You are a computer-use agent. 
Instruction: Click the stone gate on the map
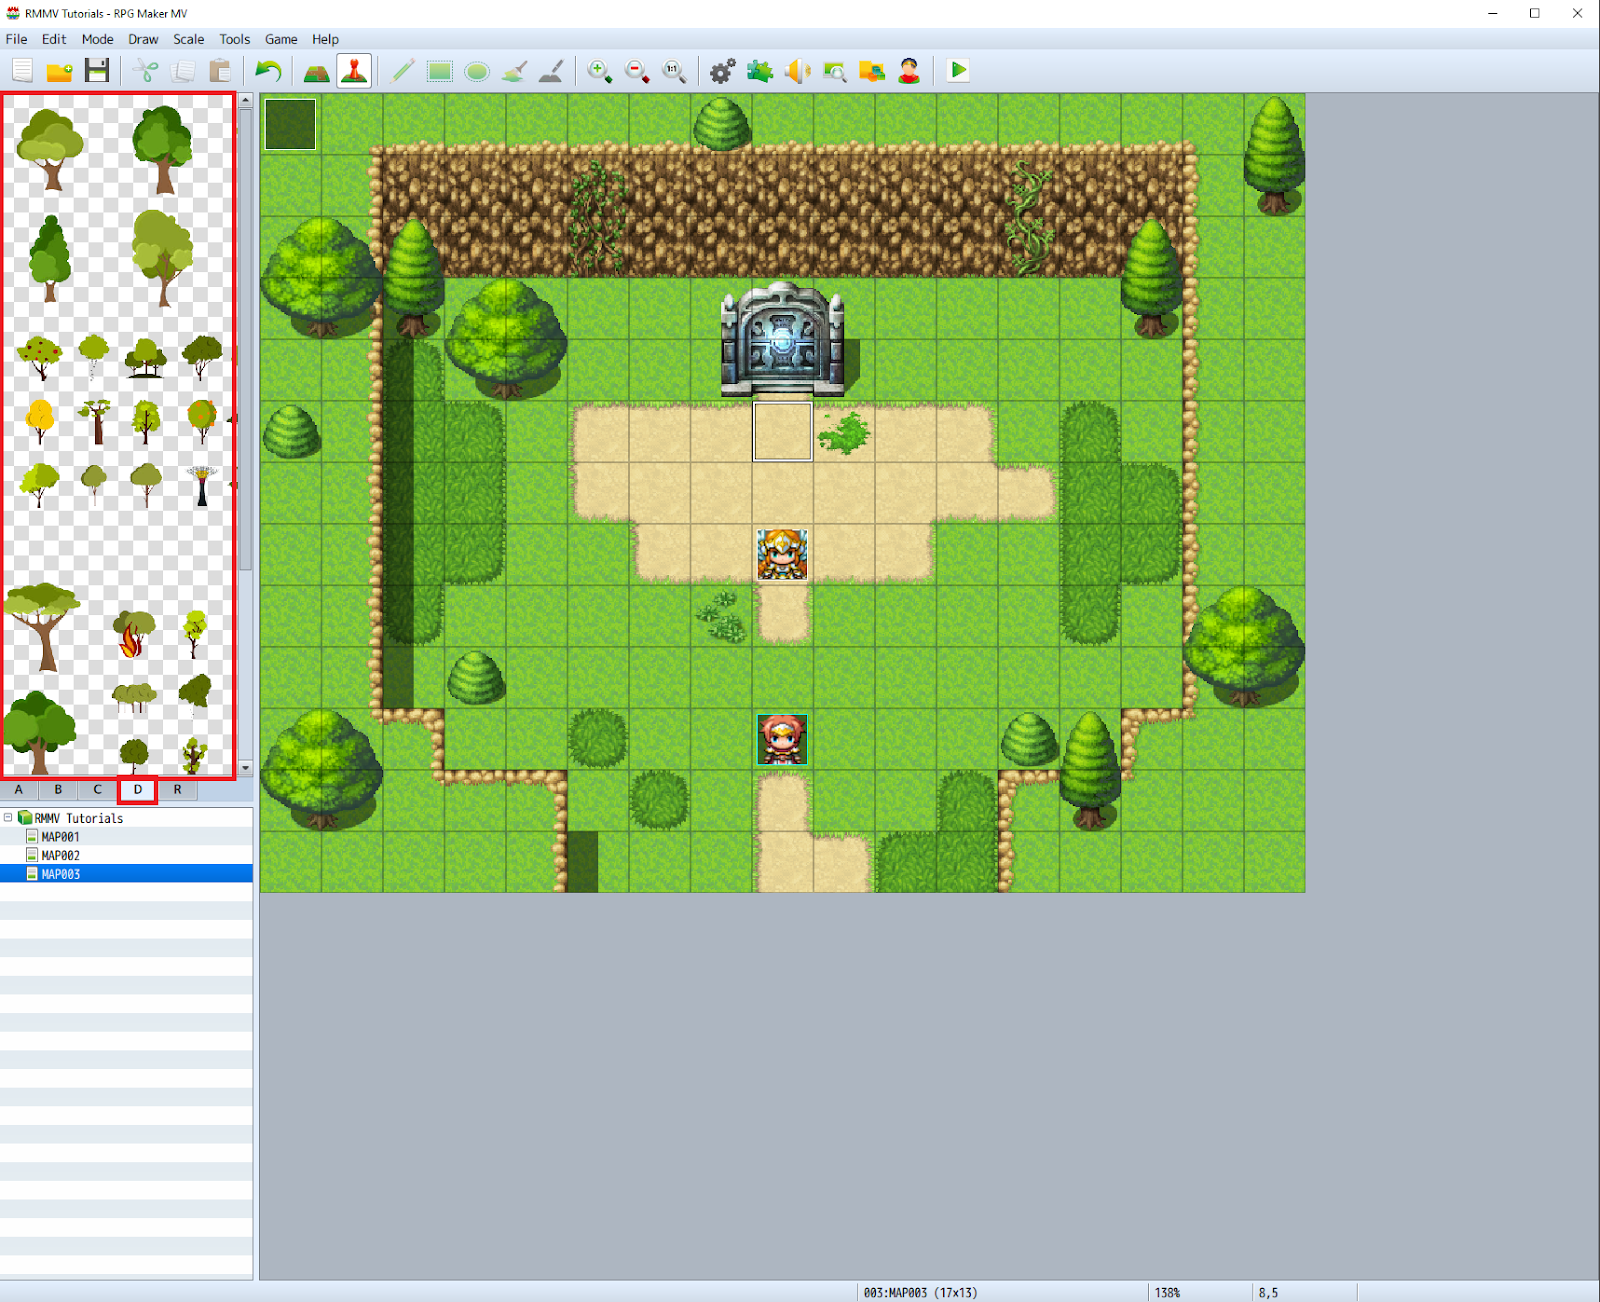[782, 339]
